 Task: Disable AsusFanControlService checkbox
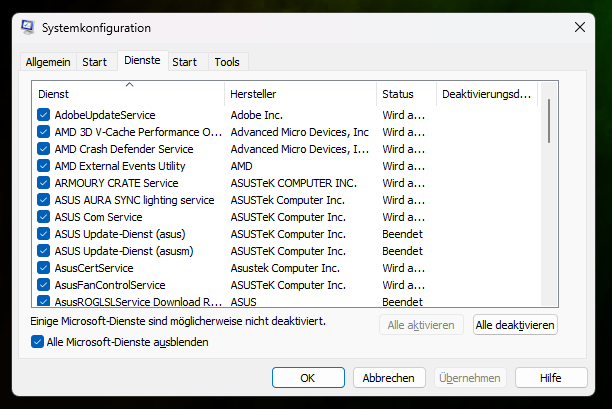click(x=43, y=285)
